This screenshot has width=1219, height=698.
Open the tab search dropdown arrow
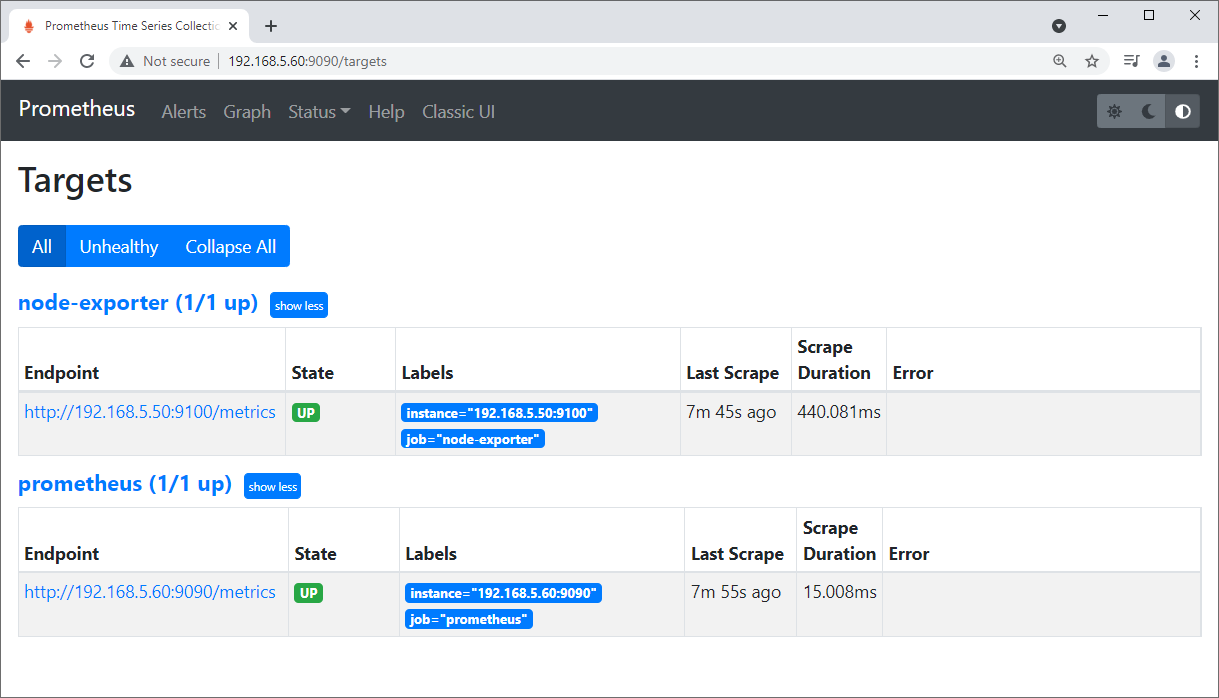(x=1059, y=26)
